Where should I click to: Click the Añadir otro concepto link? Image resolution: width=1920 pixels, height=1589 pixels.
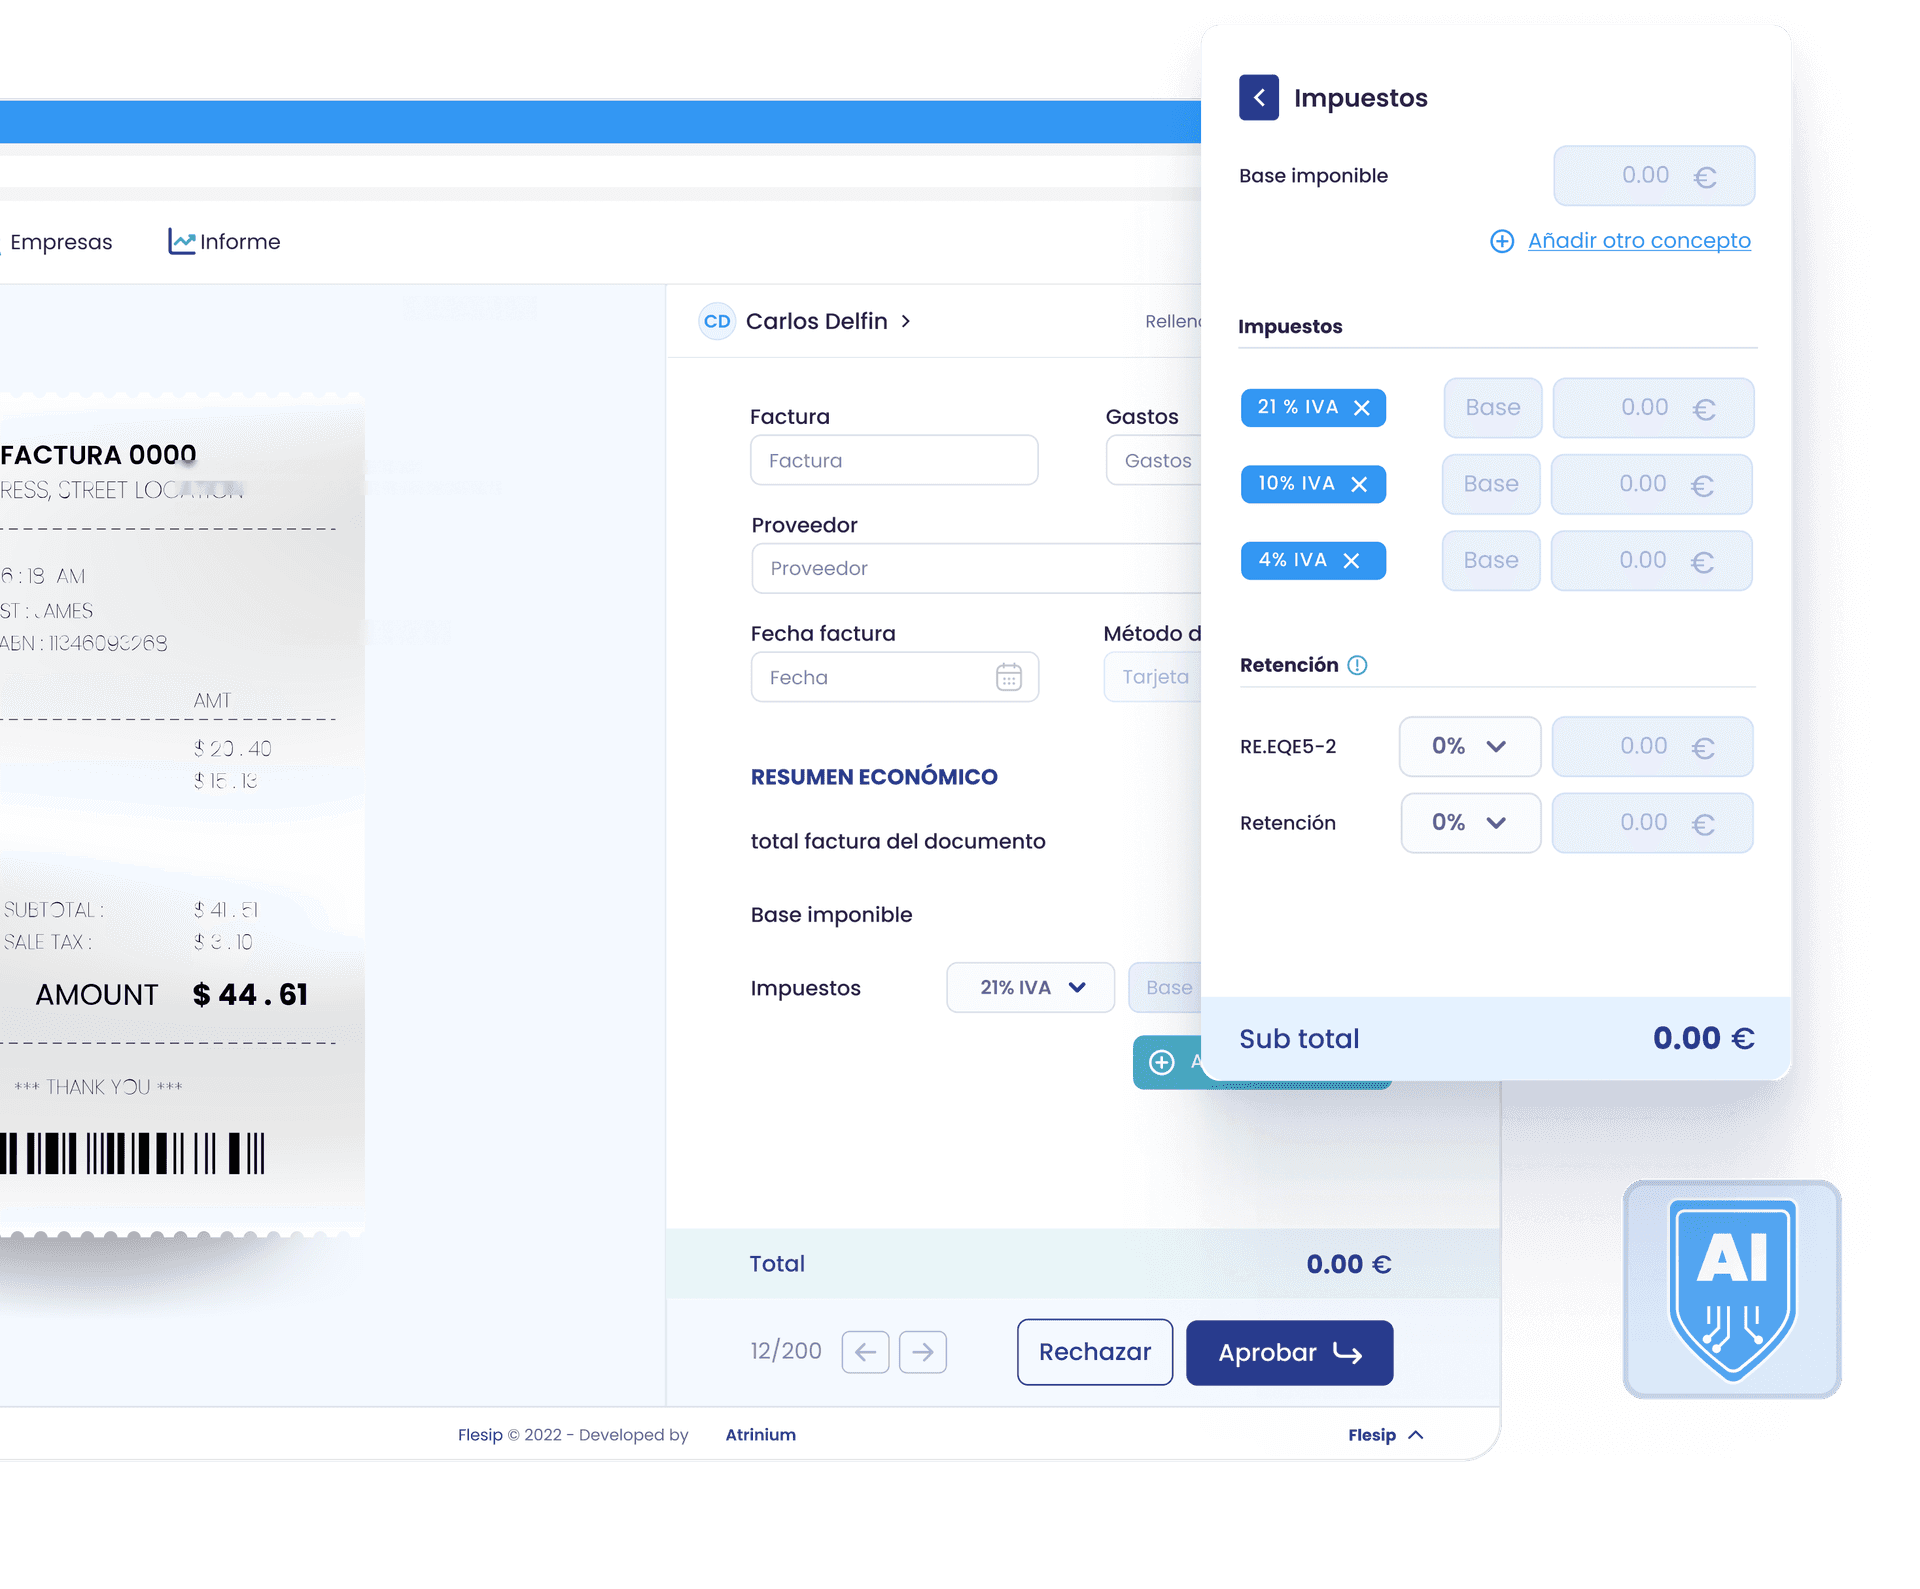point(1639,241)
